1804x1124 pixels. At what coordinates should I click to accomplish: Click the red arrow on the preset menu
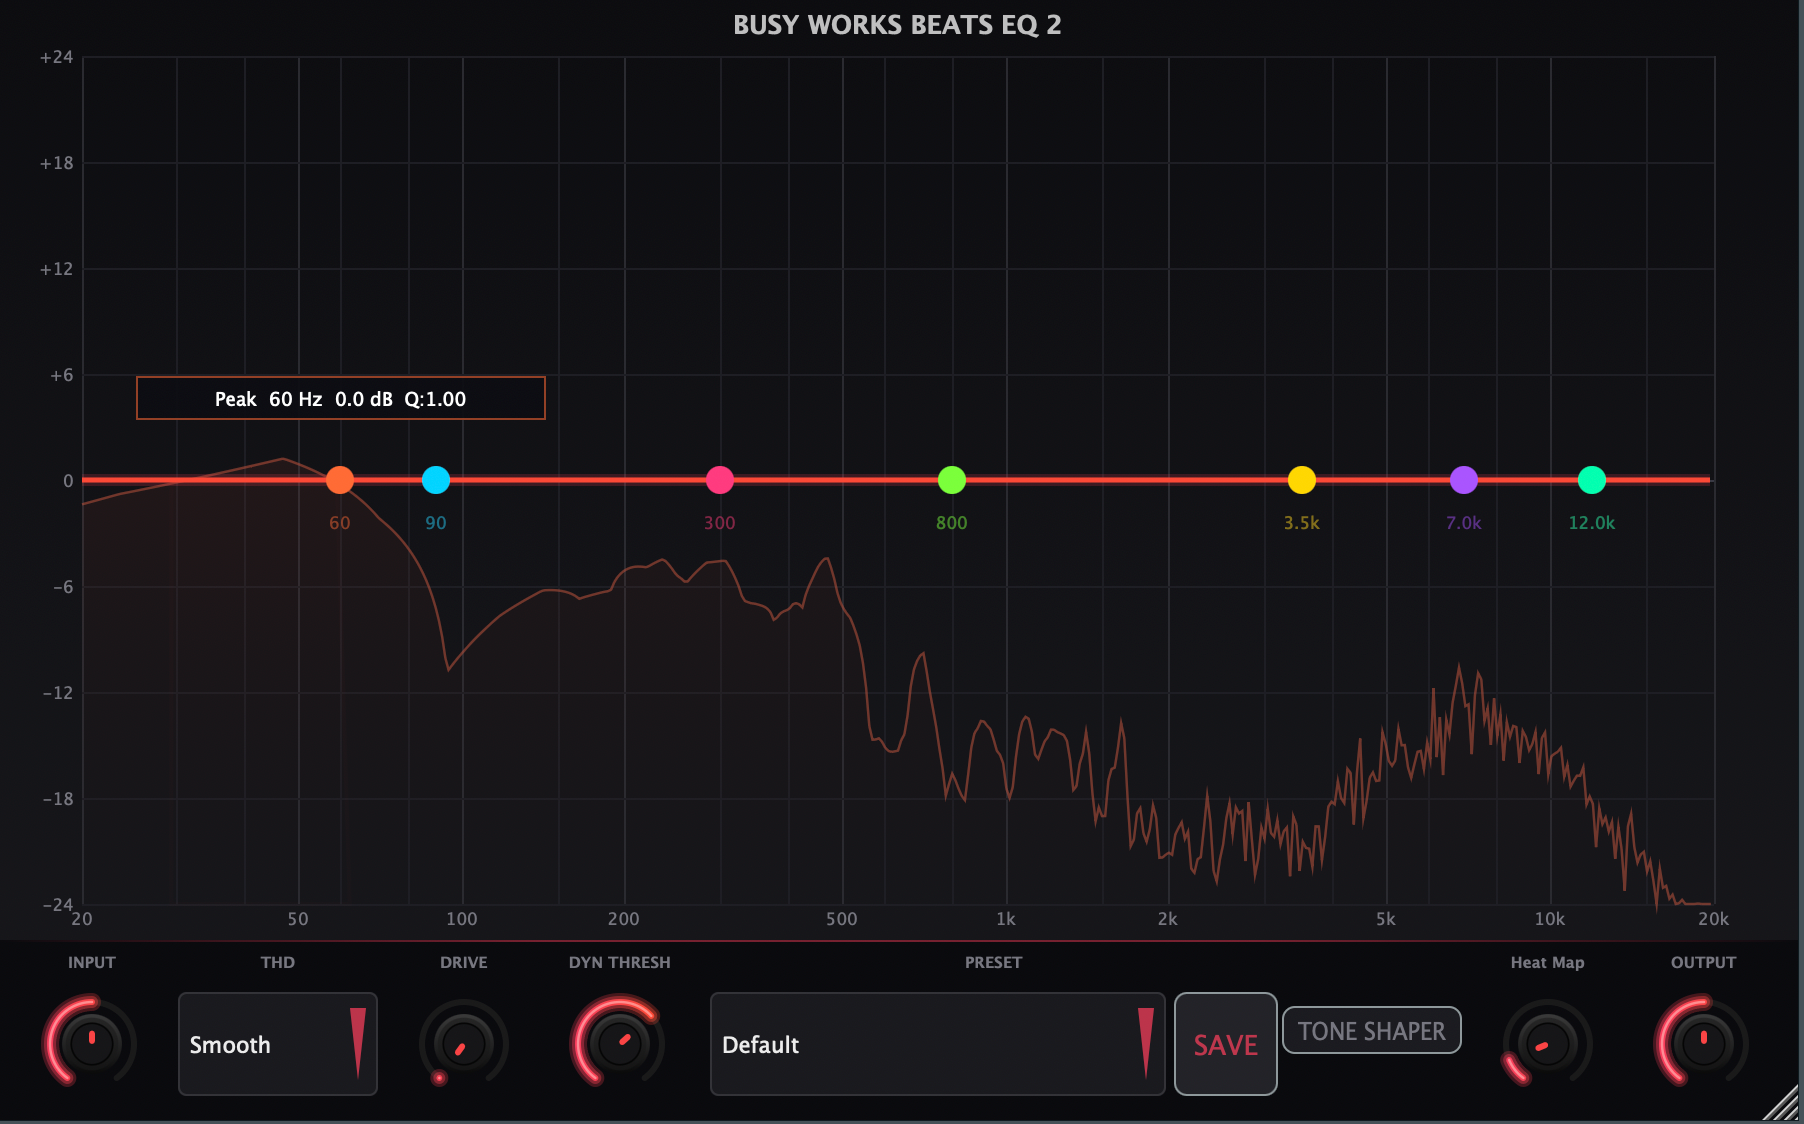coord(1146,1042)
